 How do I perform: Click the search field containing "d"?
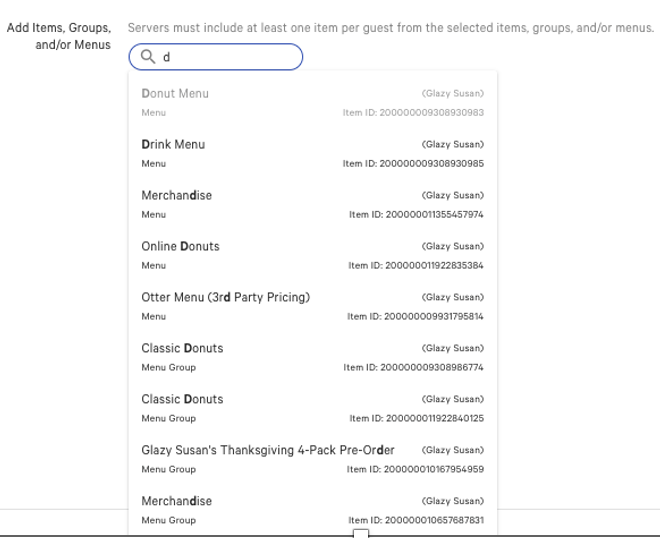(225, 57)
